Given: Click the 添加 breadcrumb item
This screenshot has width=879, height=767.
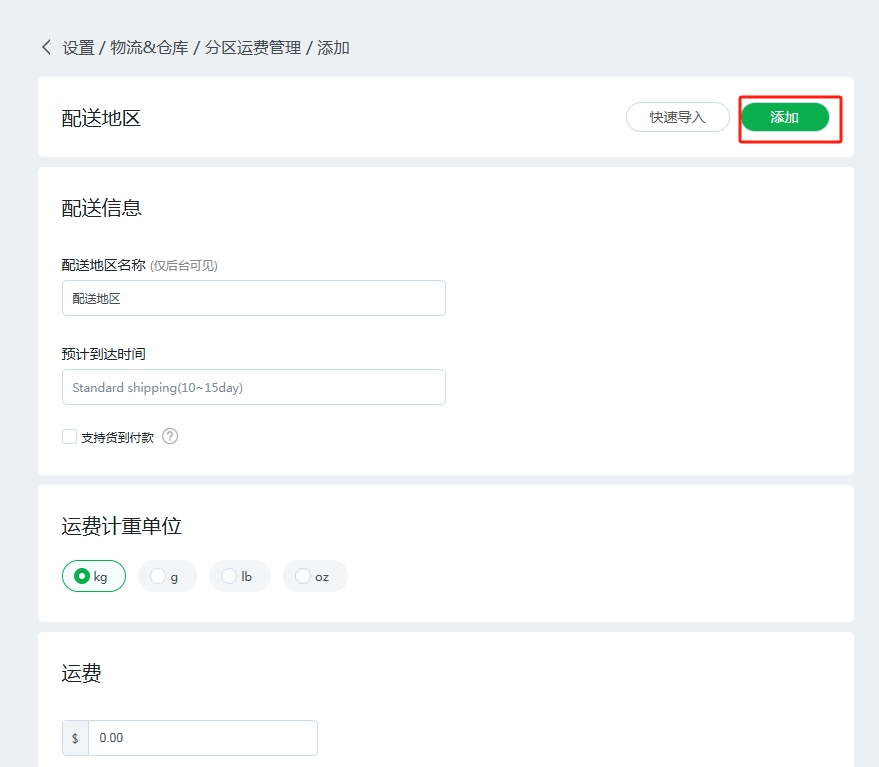Looking at the screenshot, I should click(333, 47).
